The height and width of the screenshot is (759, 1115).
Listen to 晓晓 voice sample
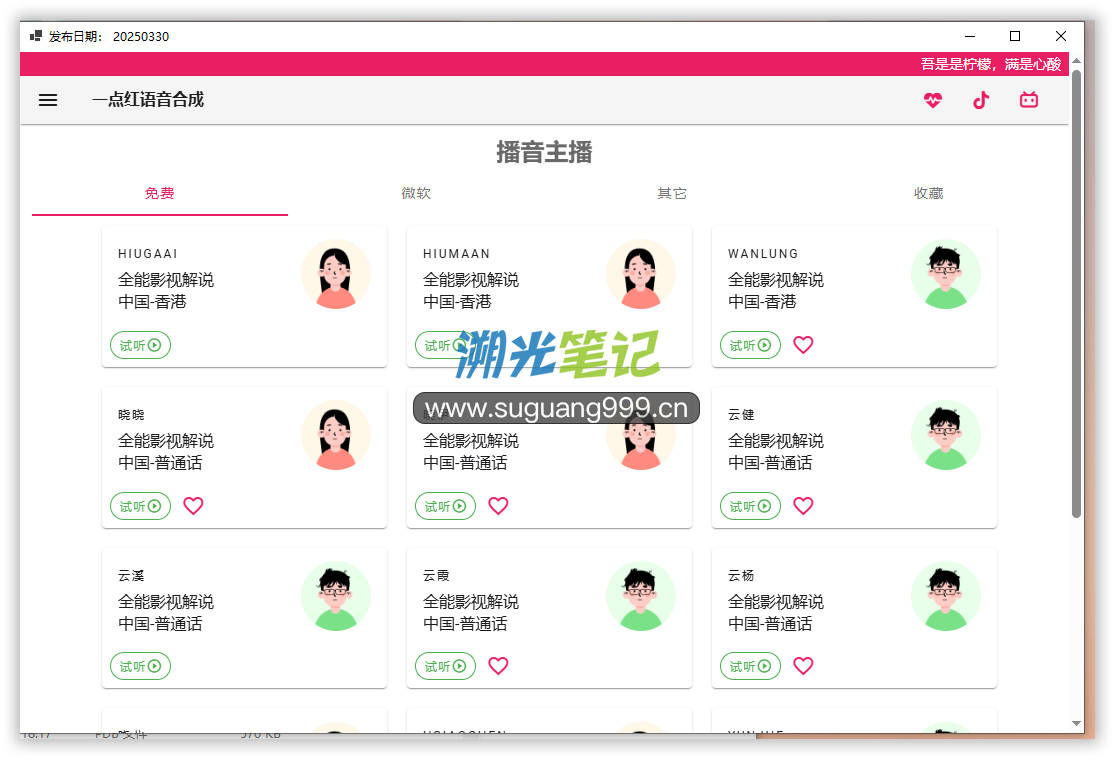(140, 506)
